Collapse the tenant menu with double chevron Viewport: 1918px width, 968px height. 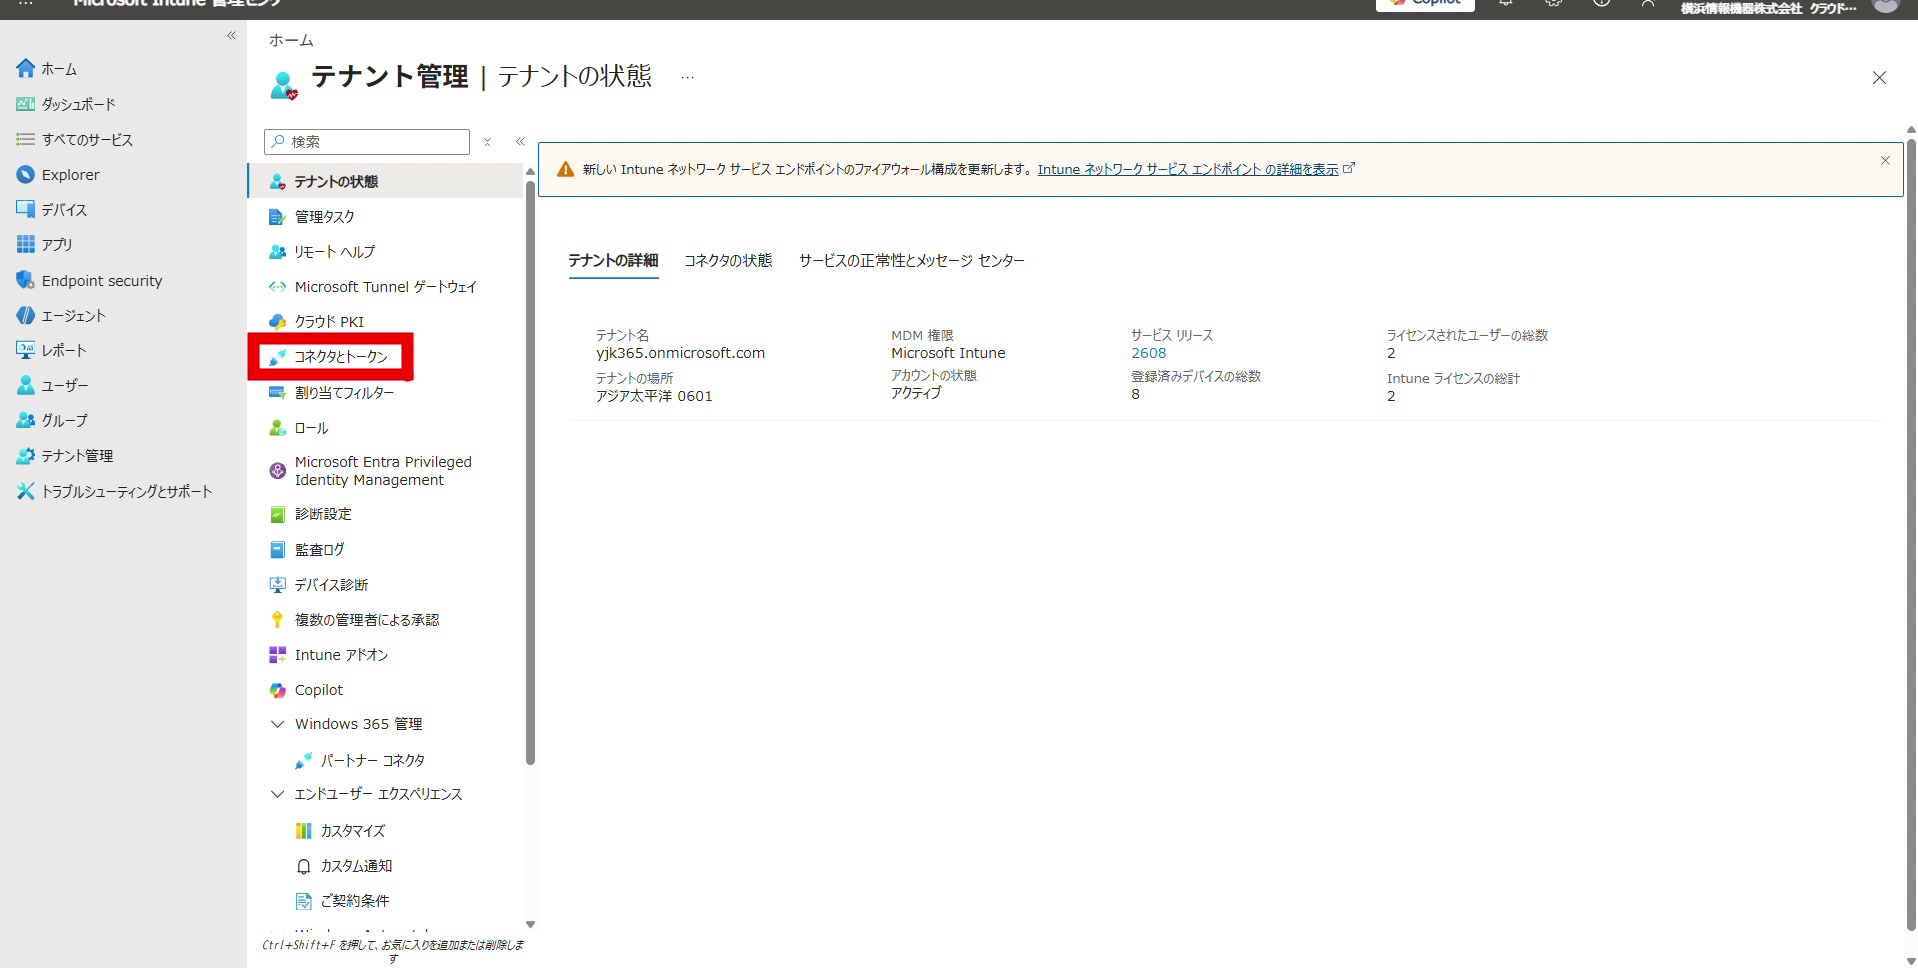(521, 142)
